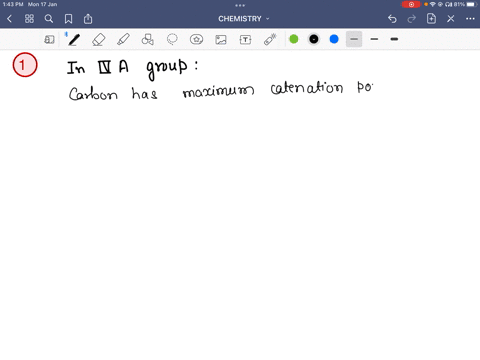Select the Text box tool

(245, 40)
